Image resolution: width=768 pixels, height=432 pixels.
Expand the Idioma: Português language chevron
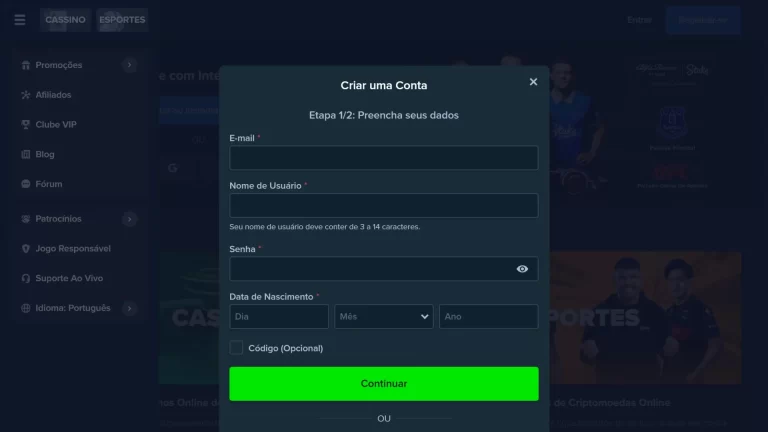[129, 308]
